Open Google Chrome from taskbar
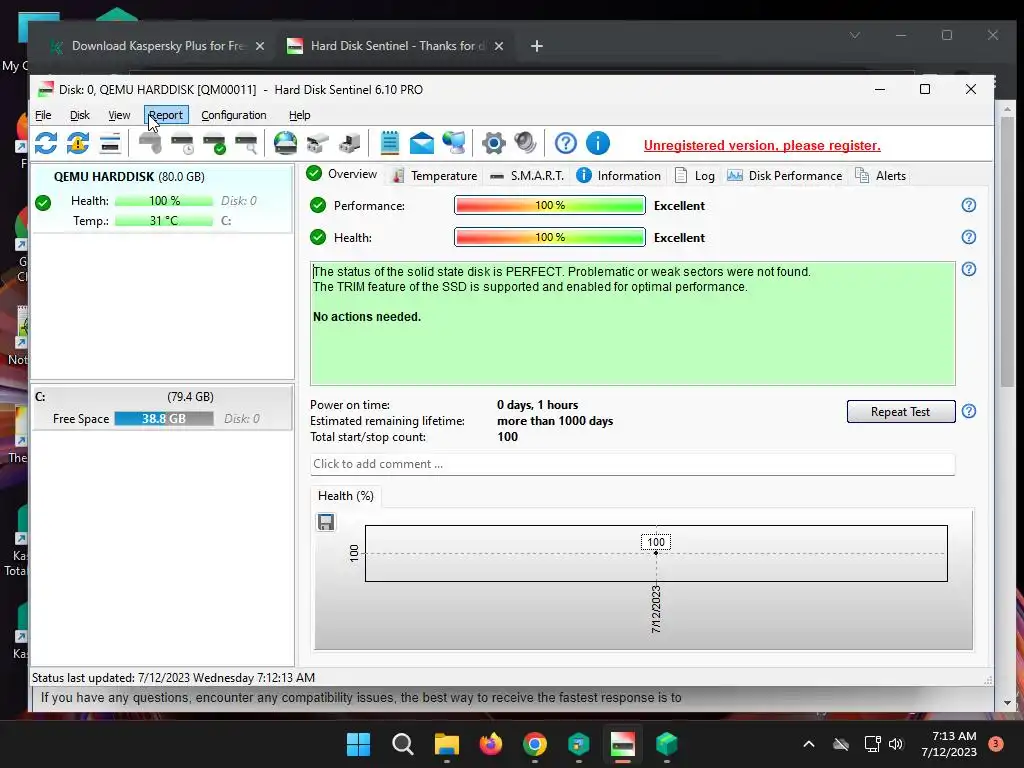This screenshot has width=1024, height=768. point(535,744)
